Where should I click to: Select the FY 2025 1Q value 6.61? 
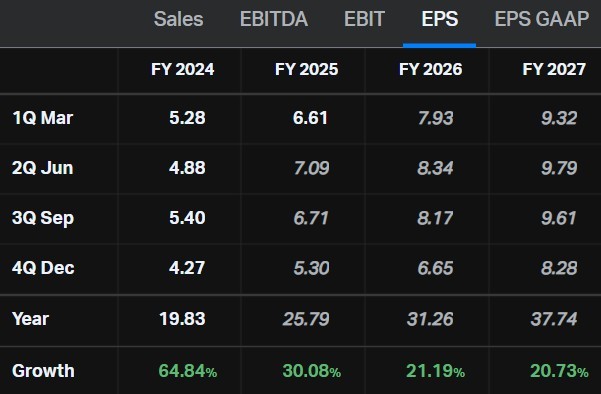(310, 118)
